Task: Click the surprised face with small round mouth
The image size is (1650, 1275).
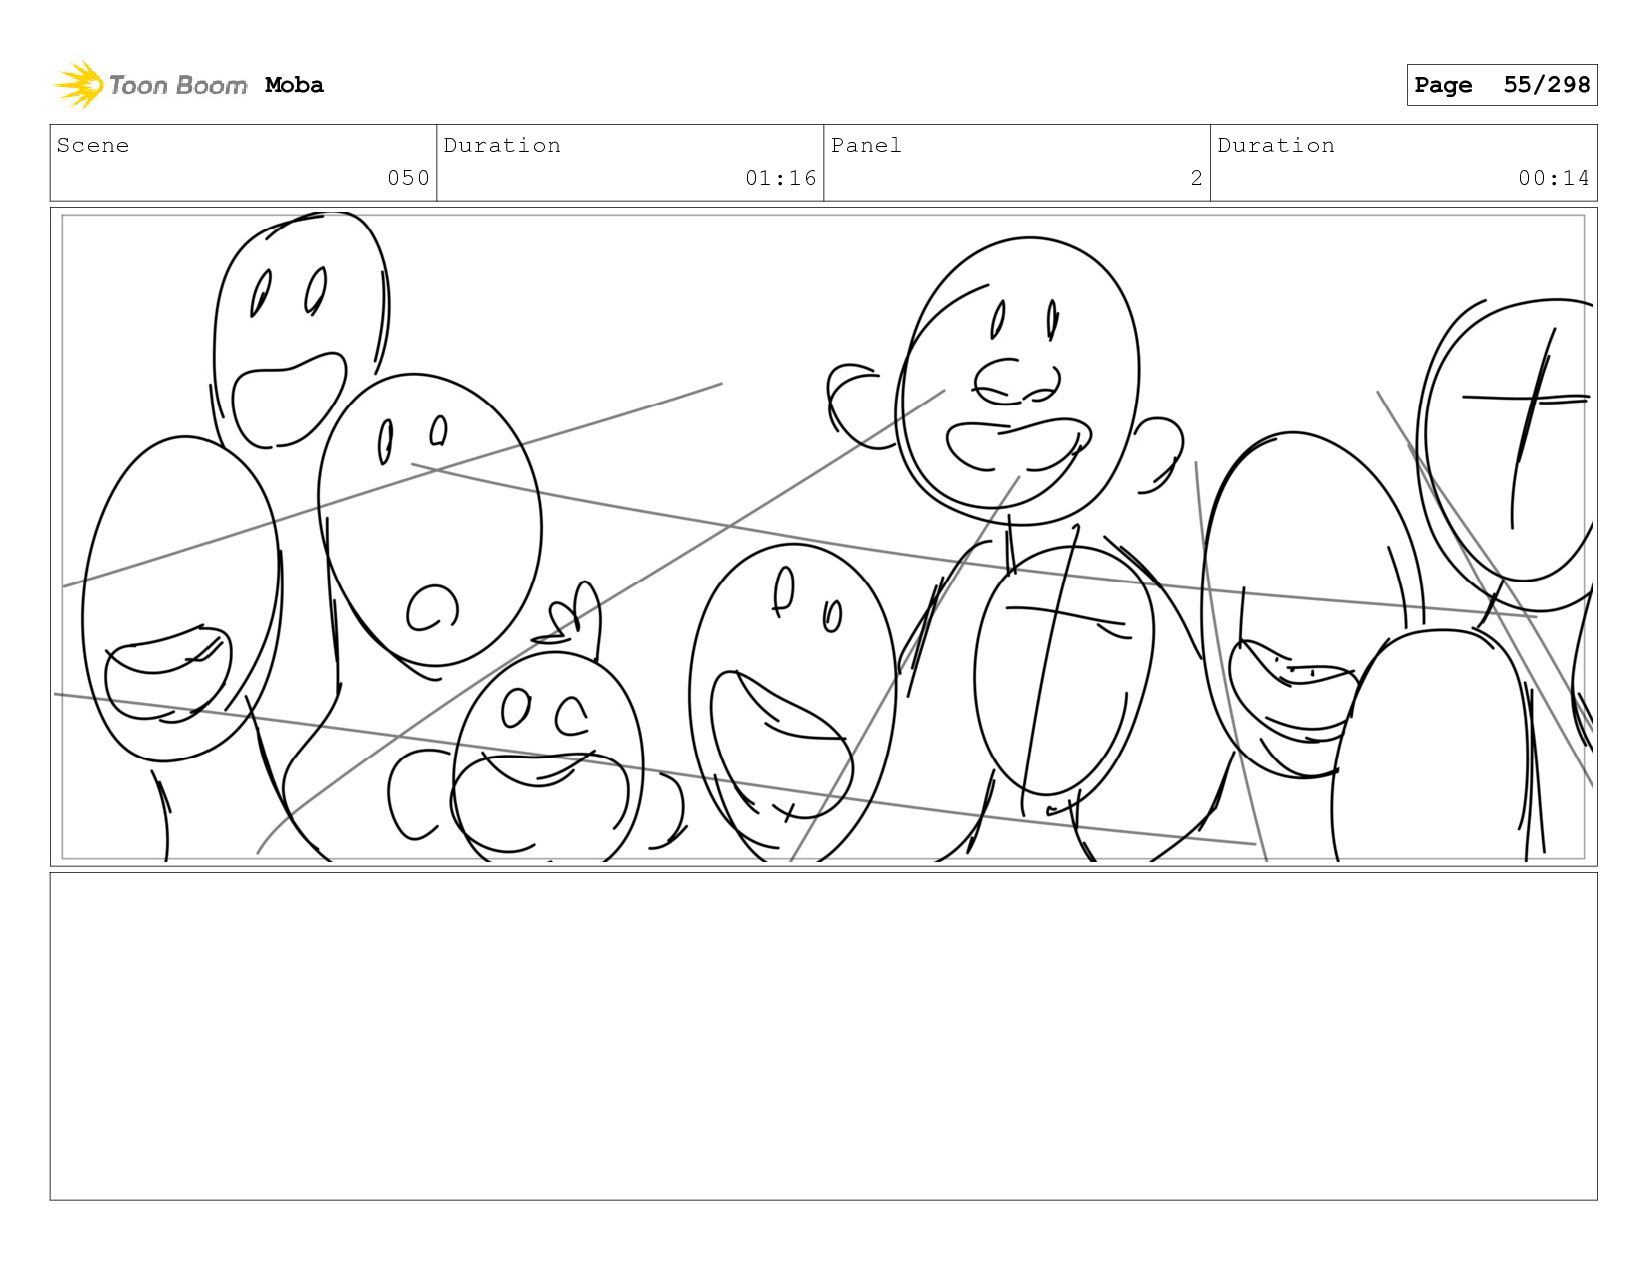Action: pos(430,520)
